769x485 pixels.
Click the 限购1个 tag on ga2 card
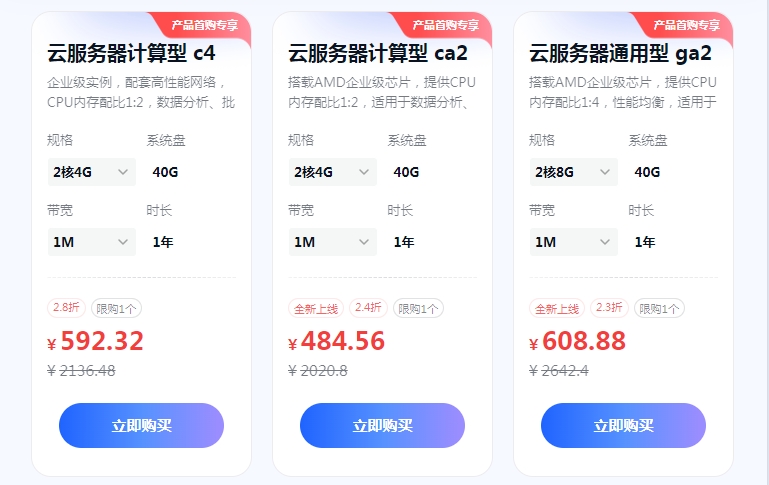click(x=659, y=308)
